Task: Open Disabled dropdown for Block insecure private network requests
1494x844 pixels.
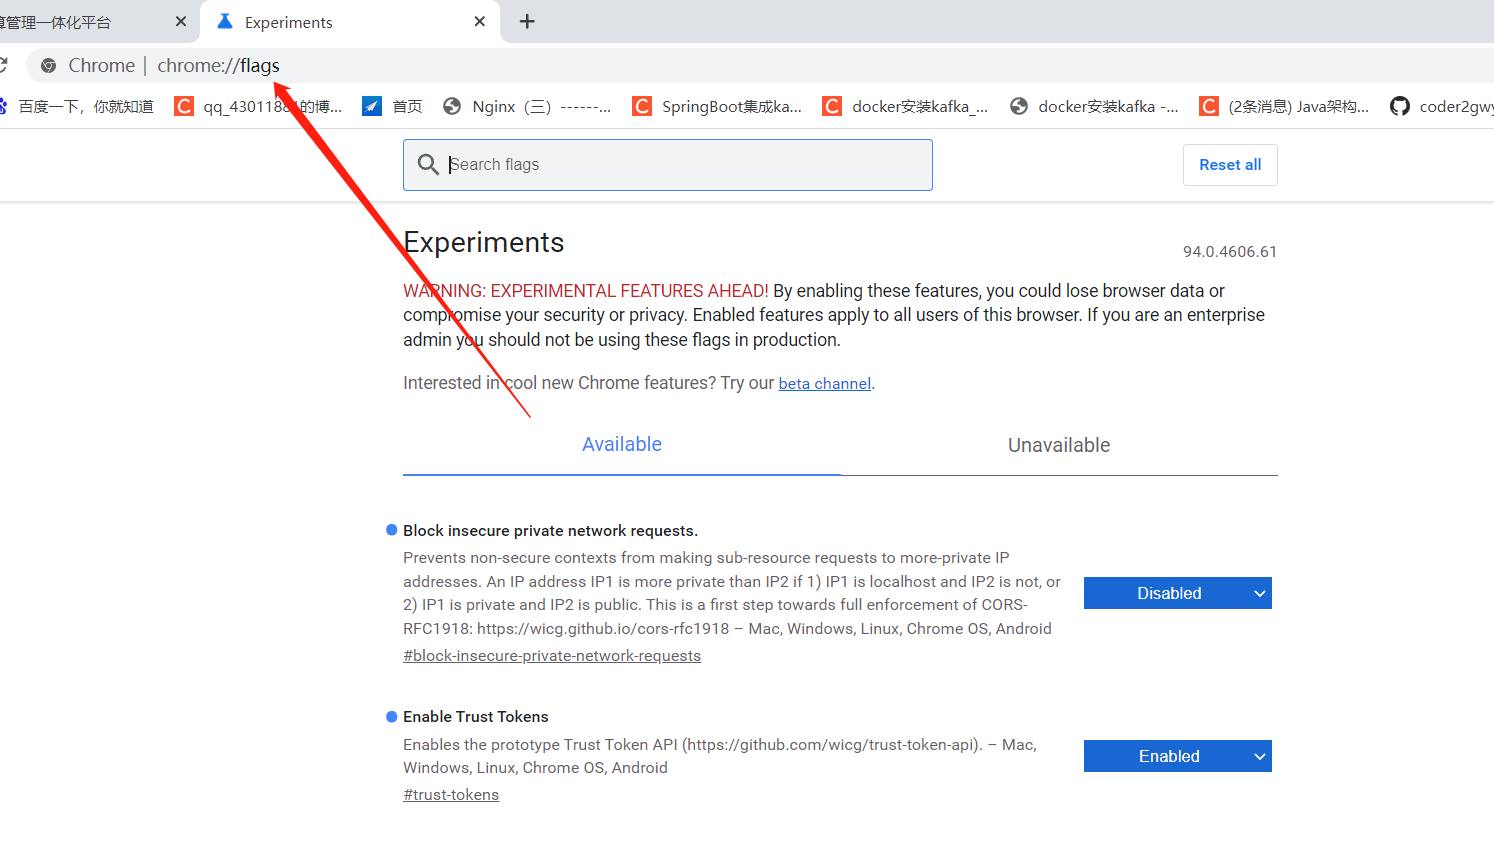Action: 1178,593
